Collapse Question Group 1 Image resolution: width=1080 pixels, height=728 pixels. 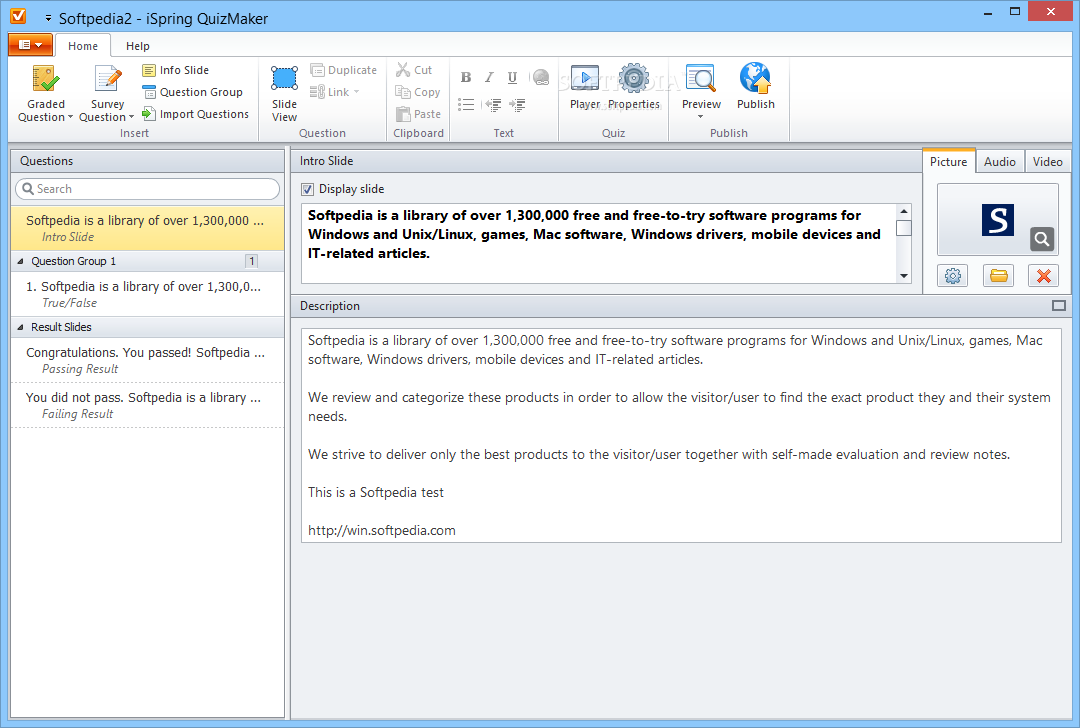(20, 262)
